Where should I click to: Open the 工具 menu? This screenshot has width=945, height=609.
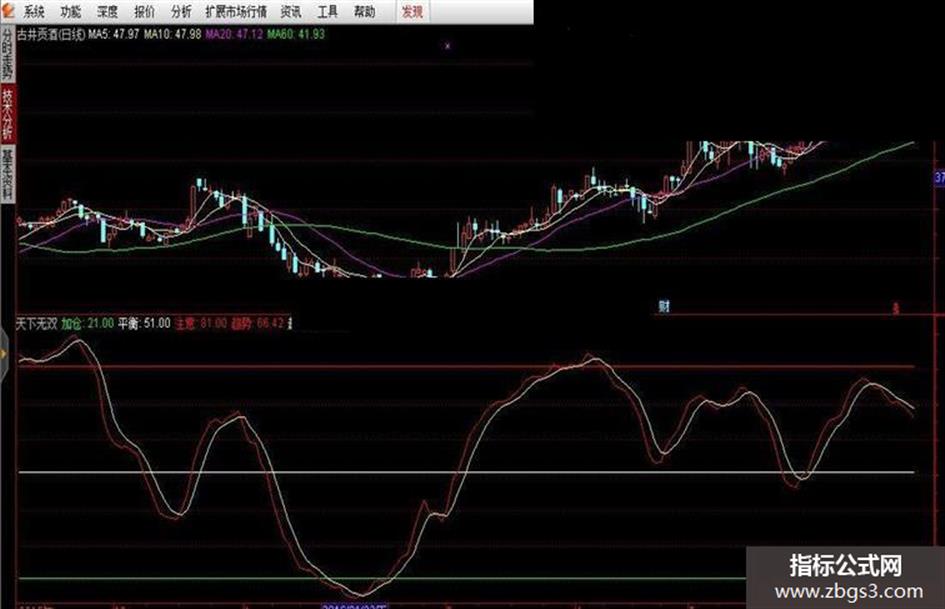(x=328, y=11)
